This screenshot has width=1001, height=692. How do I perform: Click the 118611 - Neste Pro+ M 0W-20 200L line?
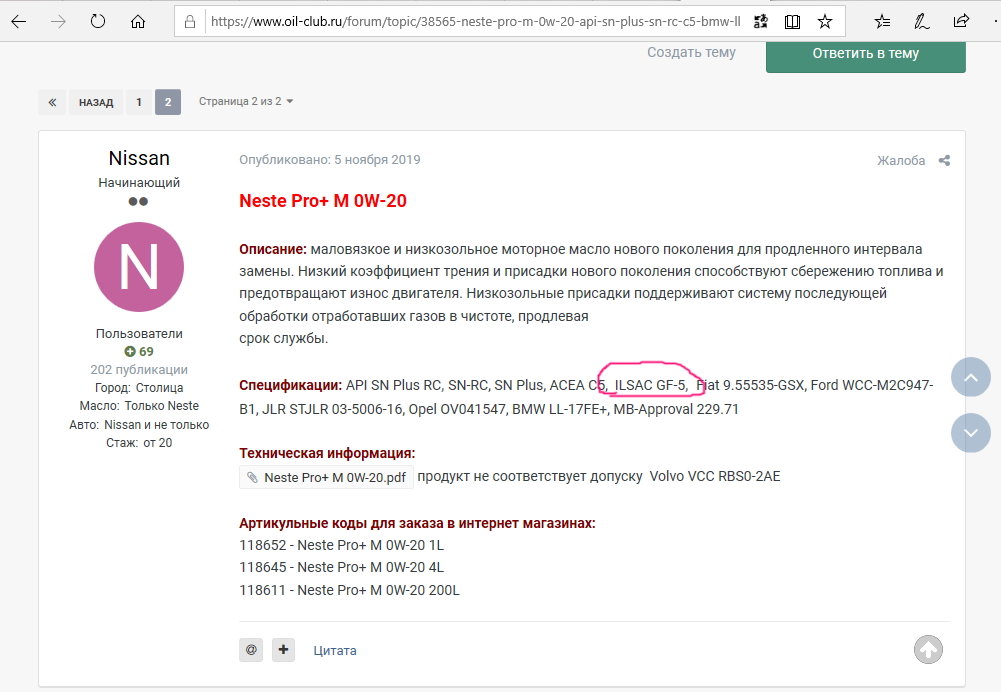click(349, 590)
